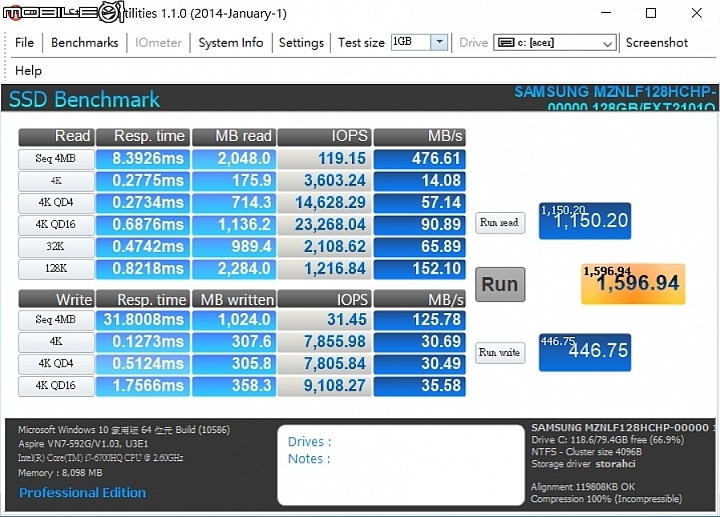Screen dimensions: 720x517
Task: Click the 8.3926ms response time cell
Action: [143, 159]
